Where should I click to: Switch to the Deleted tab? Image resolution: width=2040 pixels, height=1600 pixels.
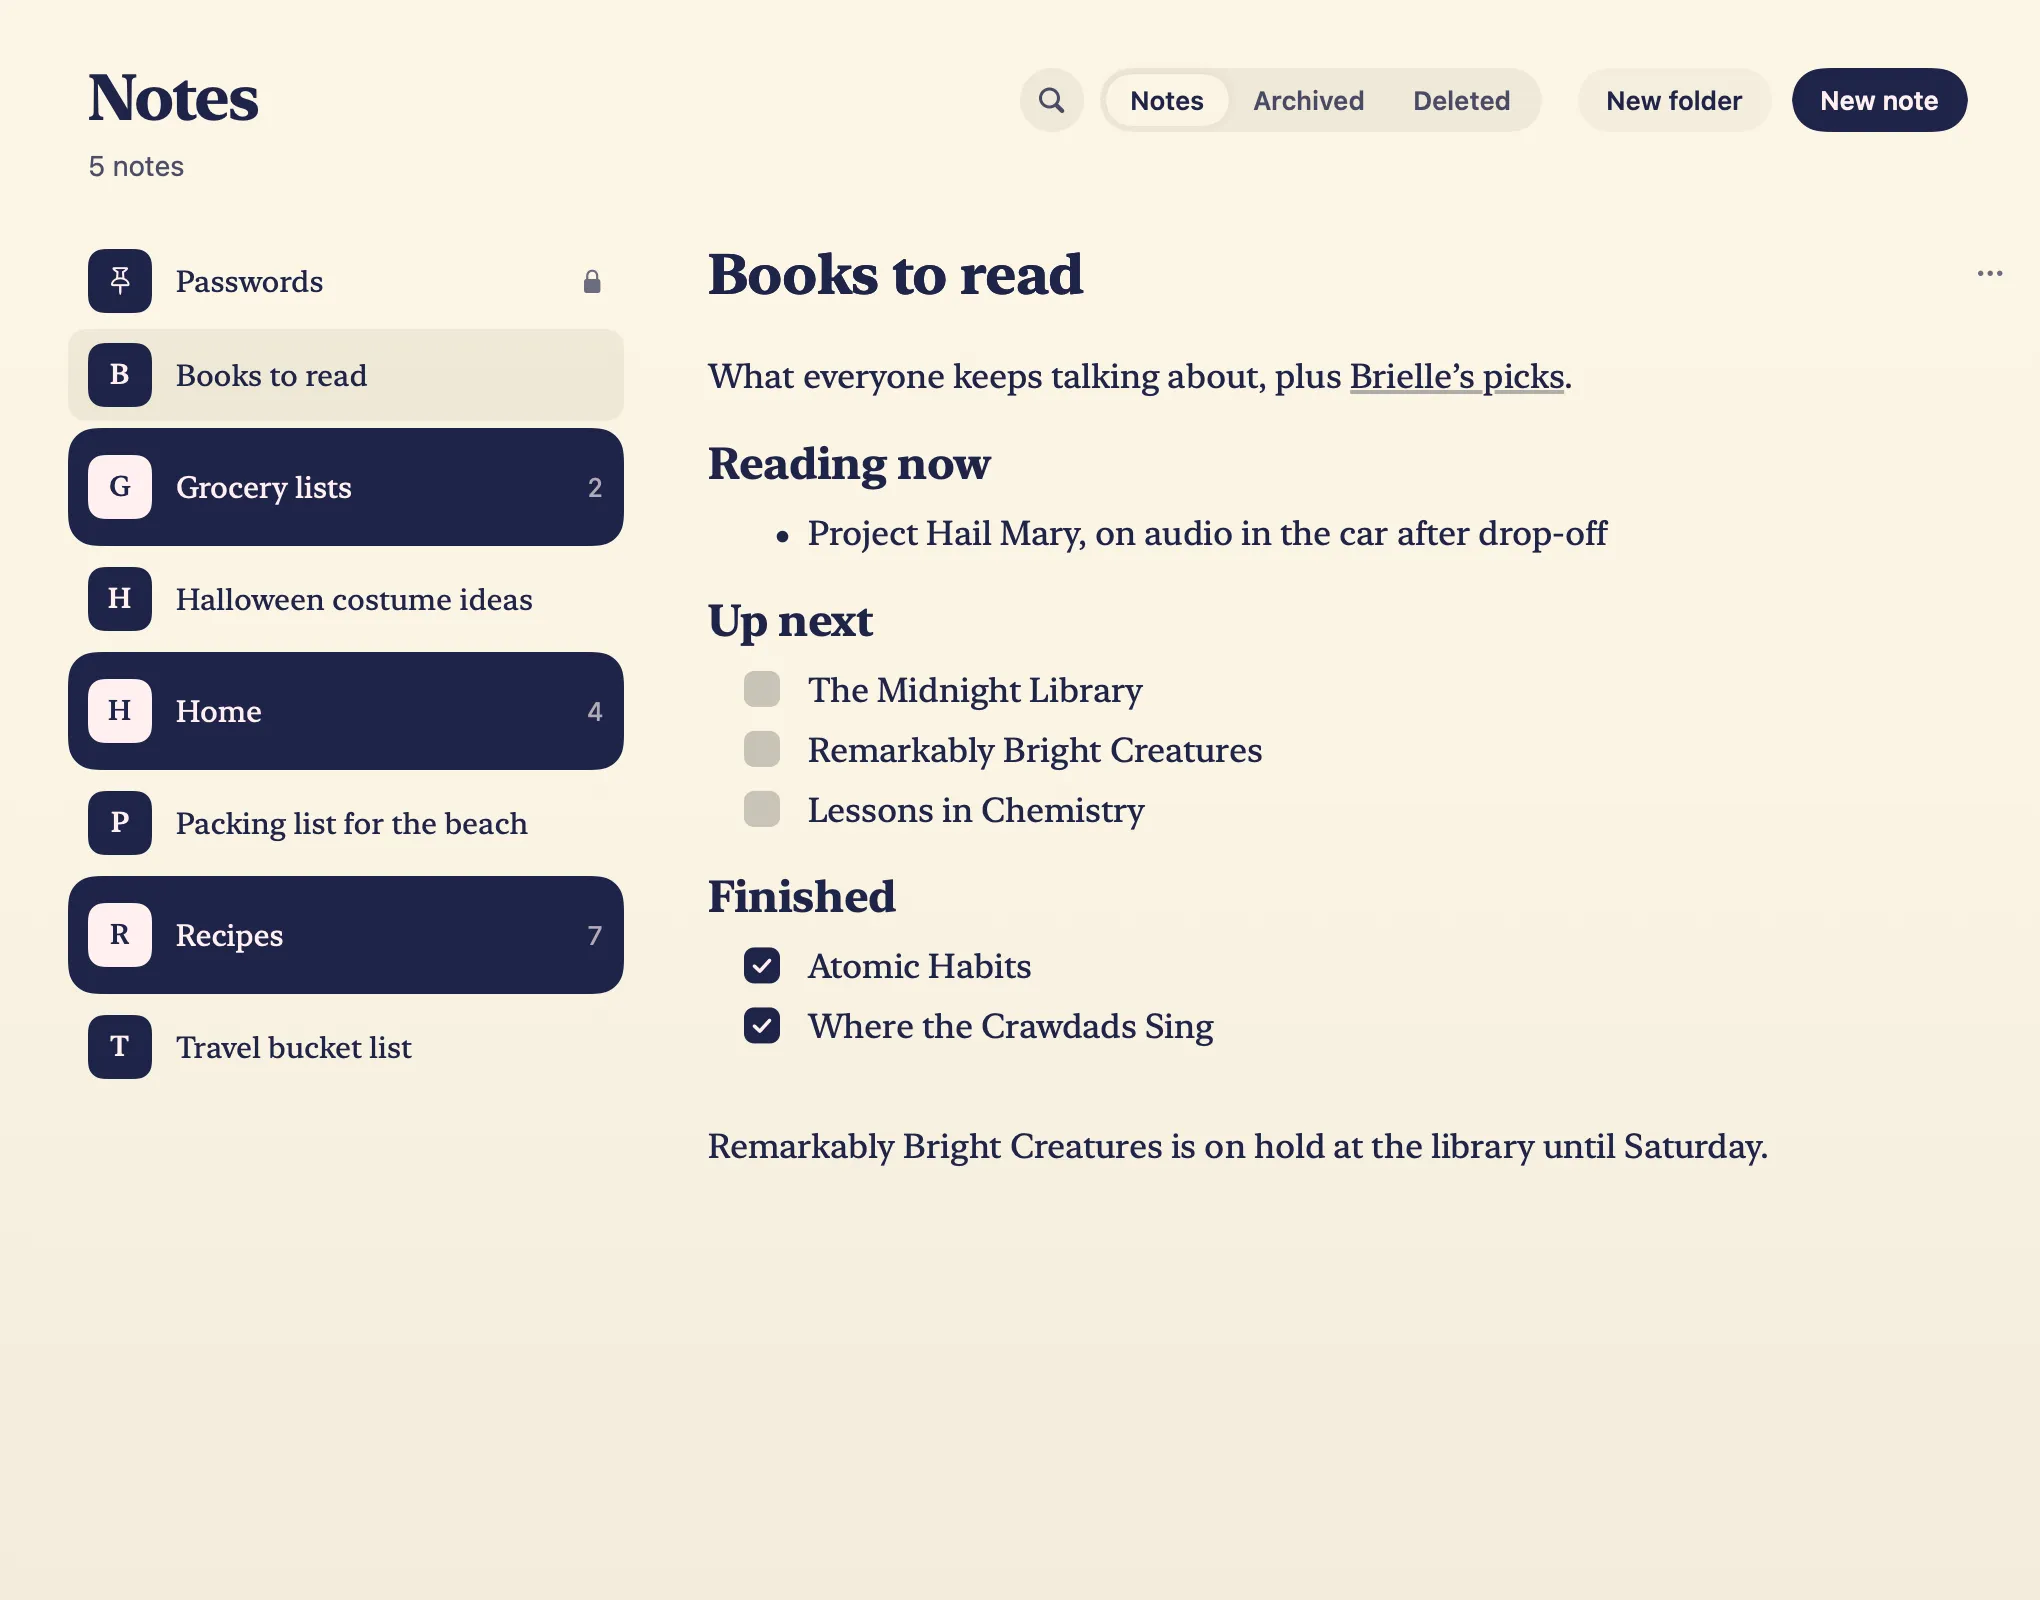pyautogui.click(x=1461, y=100)
